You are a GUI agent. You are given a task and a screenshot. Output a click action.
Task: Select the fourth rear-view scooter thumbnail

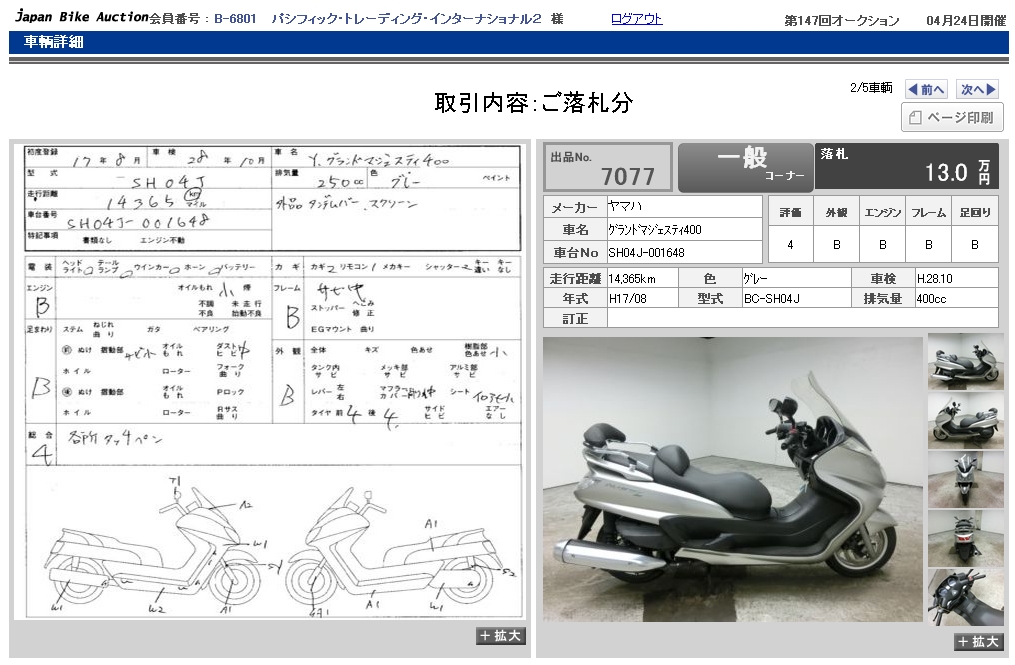point(965,538)
